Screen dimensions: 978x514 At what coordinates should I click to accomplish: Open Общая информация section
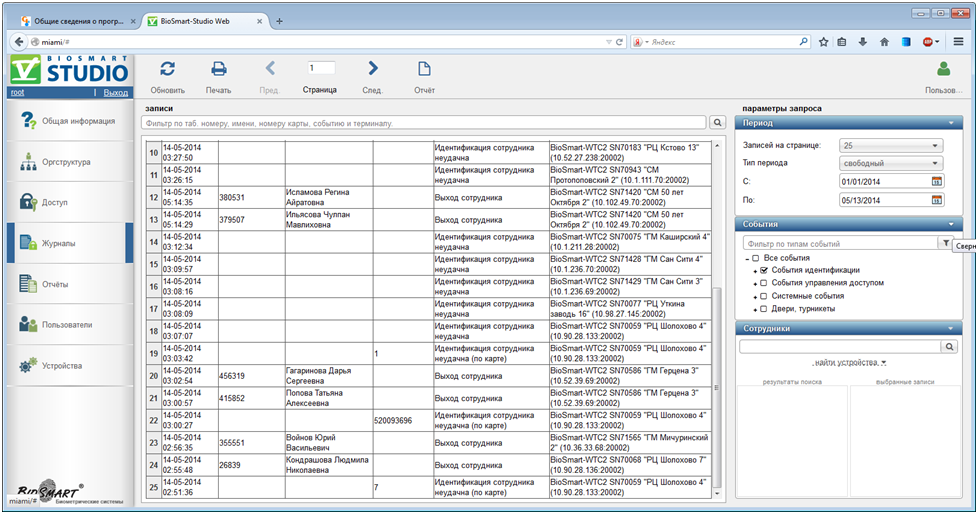(x=70, y=121)
